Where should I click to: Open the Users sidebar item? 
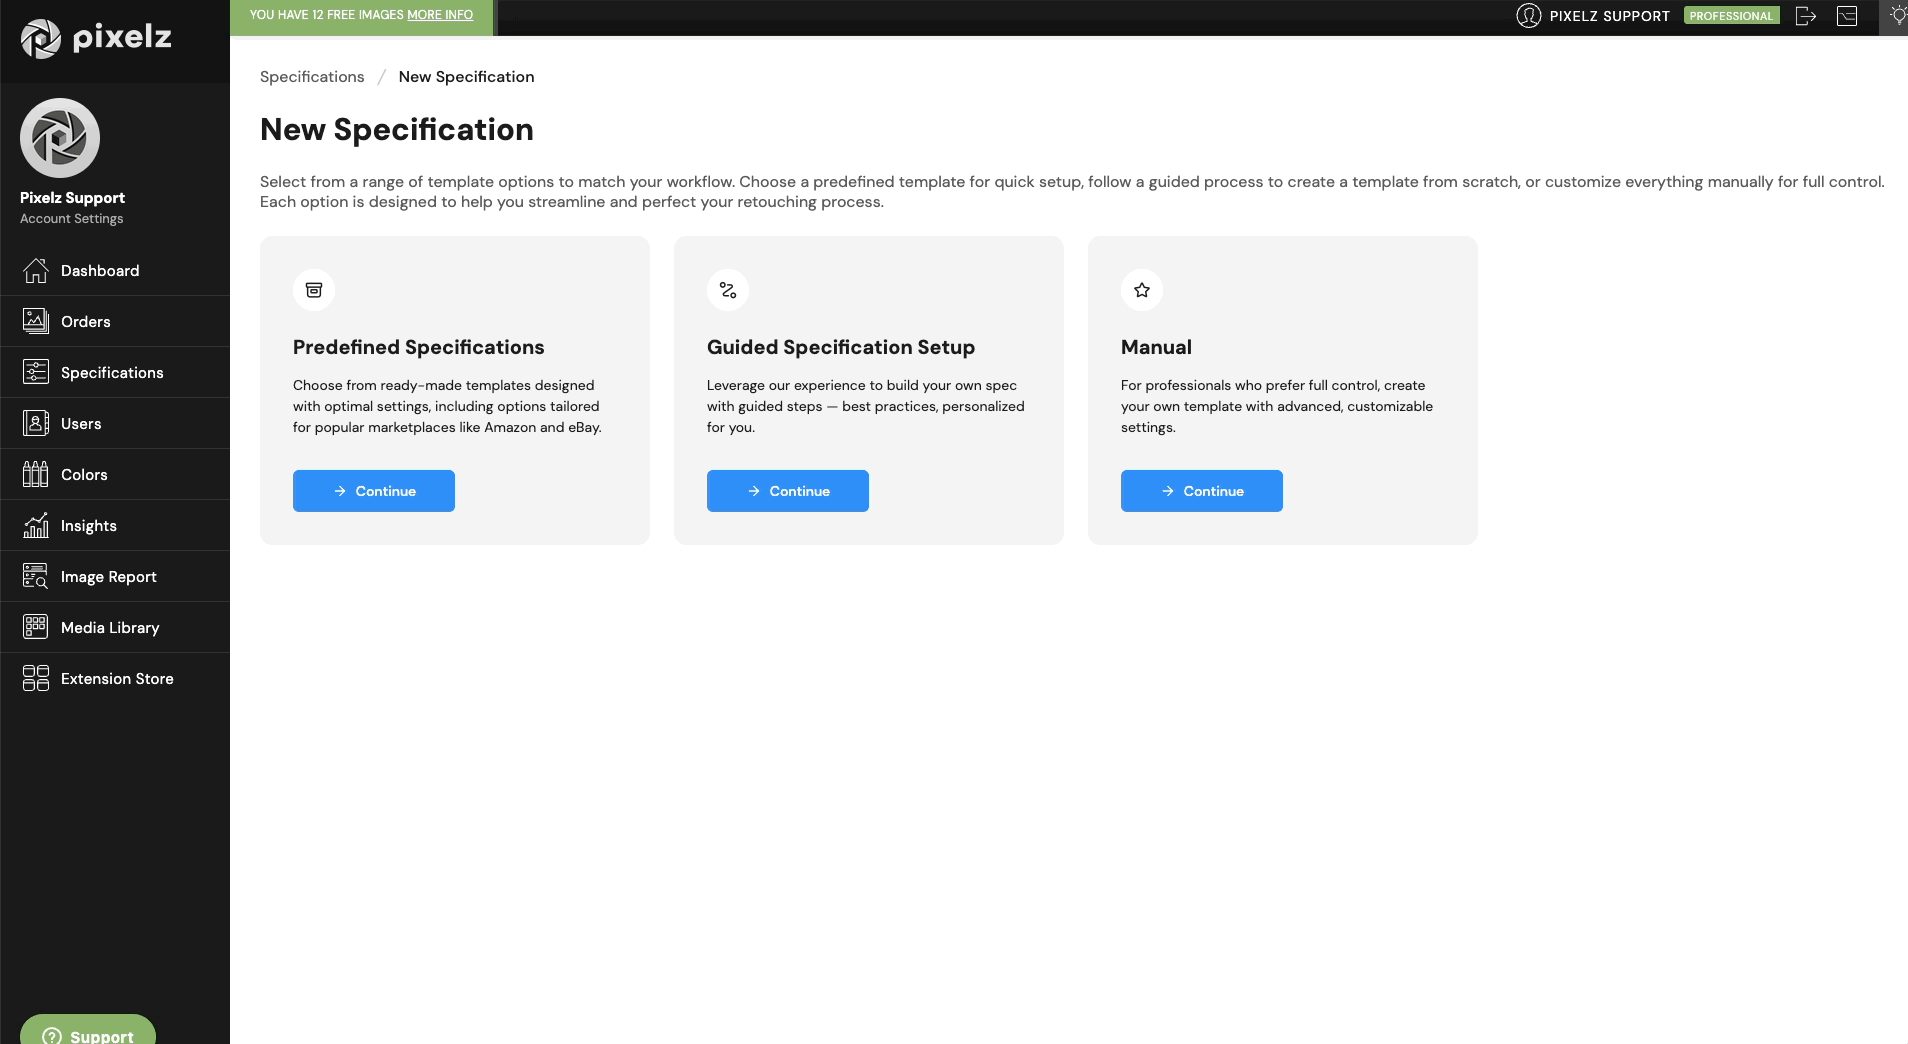(x=115, y=424)
